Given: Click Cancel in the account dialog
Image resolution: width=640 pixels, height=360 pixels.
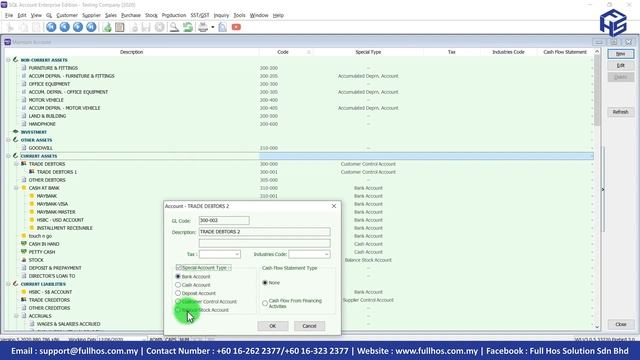Looking at the screenshot, I should pos(309,326).
